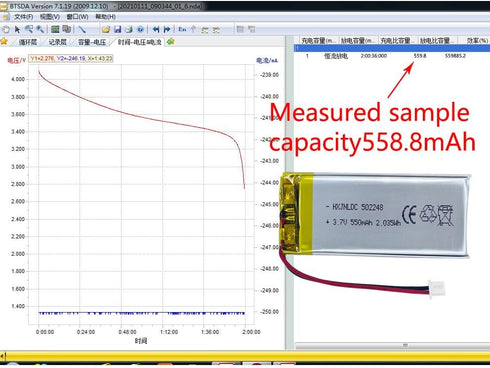This screenshot has height=368, width=490.
Task: Click the green add-tab icon after tabs
Action: pos(171,41)
